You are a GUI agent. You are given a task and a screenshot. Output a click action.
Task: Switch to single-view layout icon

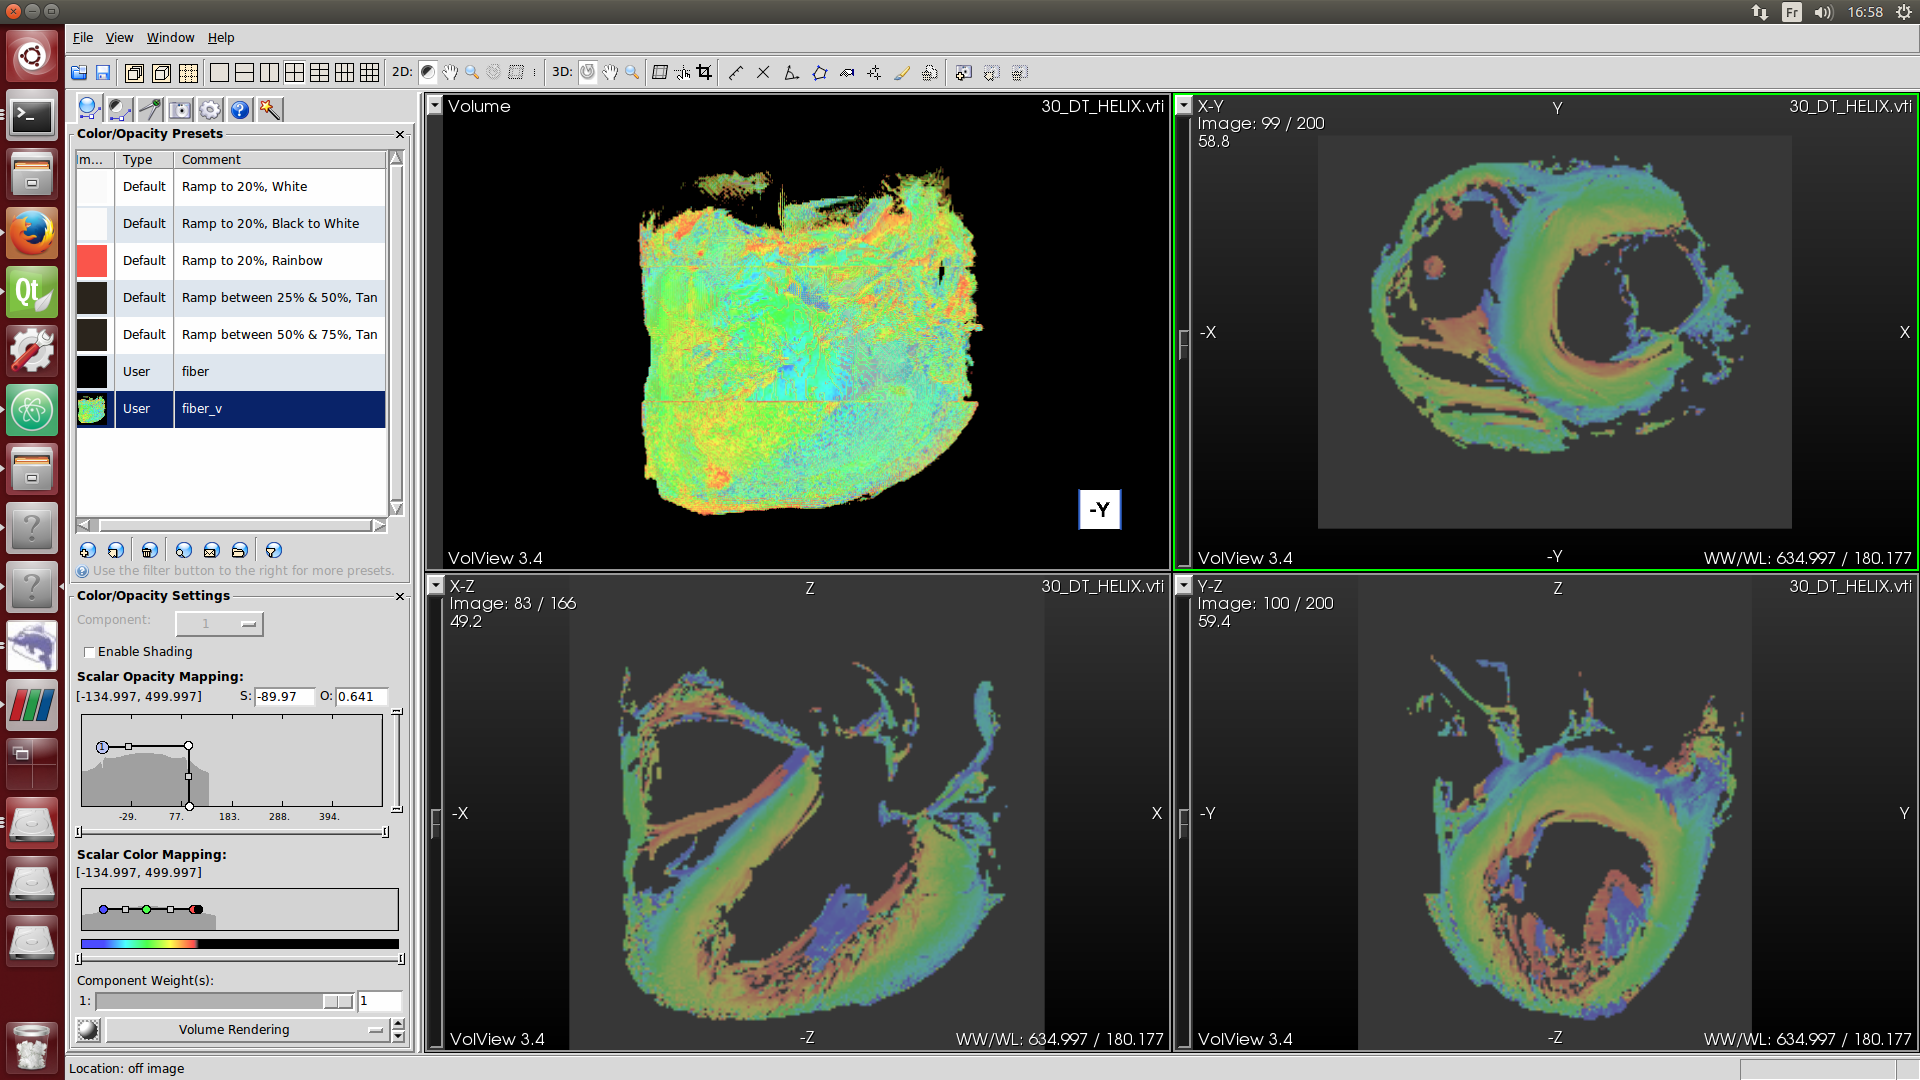pos(219,72)
